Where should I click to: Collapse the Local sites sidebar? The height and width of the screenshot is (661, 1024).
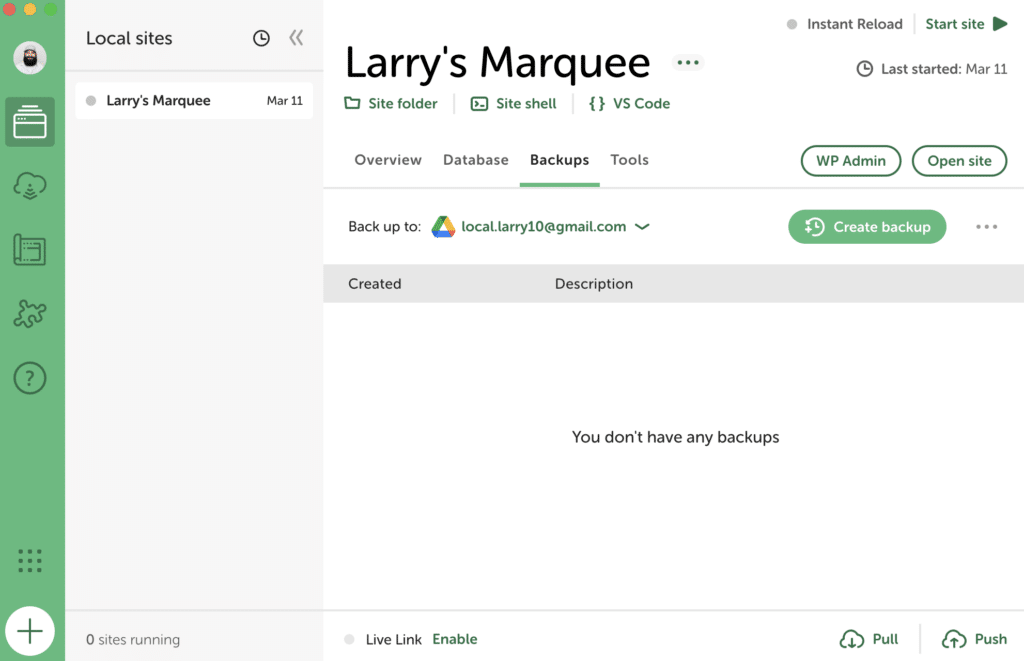pyautogui.click(x=296, y=38)
